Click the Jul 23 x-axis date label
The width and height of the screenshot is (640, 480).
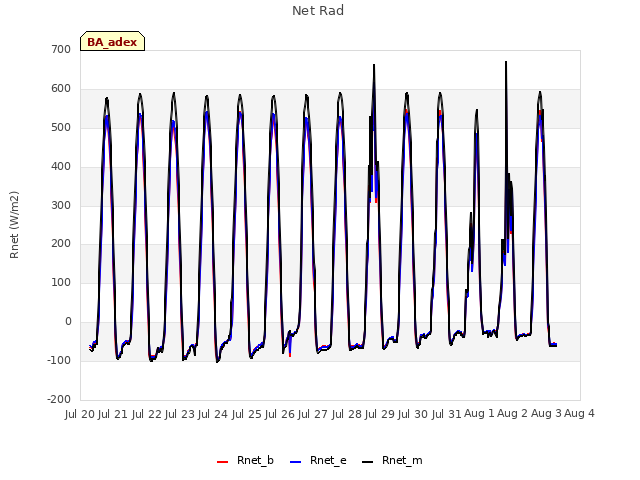pos(180,414)
